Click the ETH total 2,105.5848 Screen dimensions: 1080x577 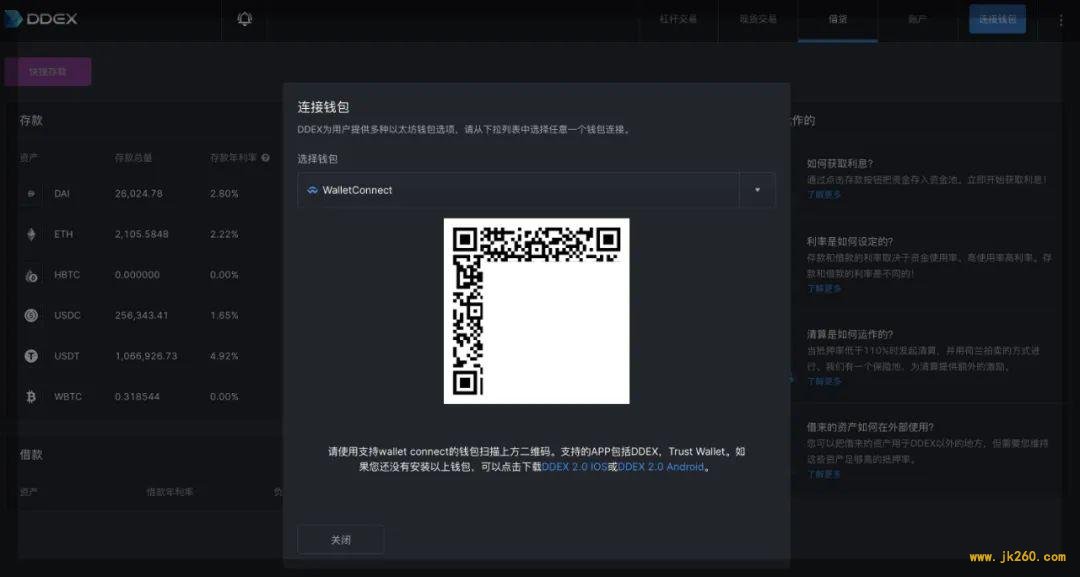coord(141,235)
